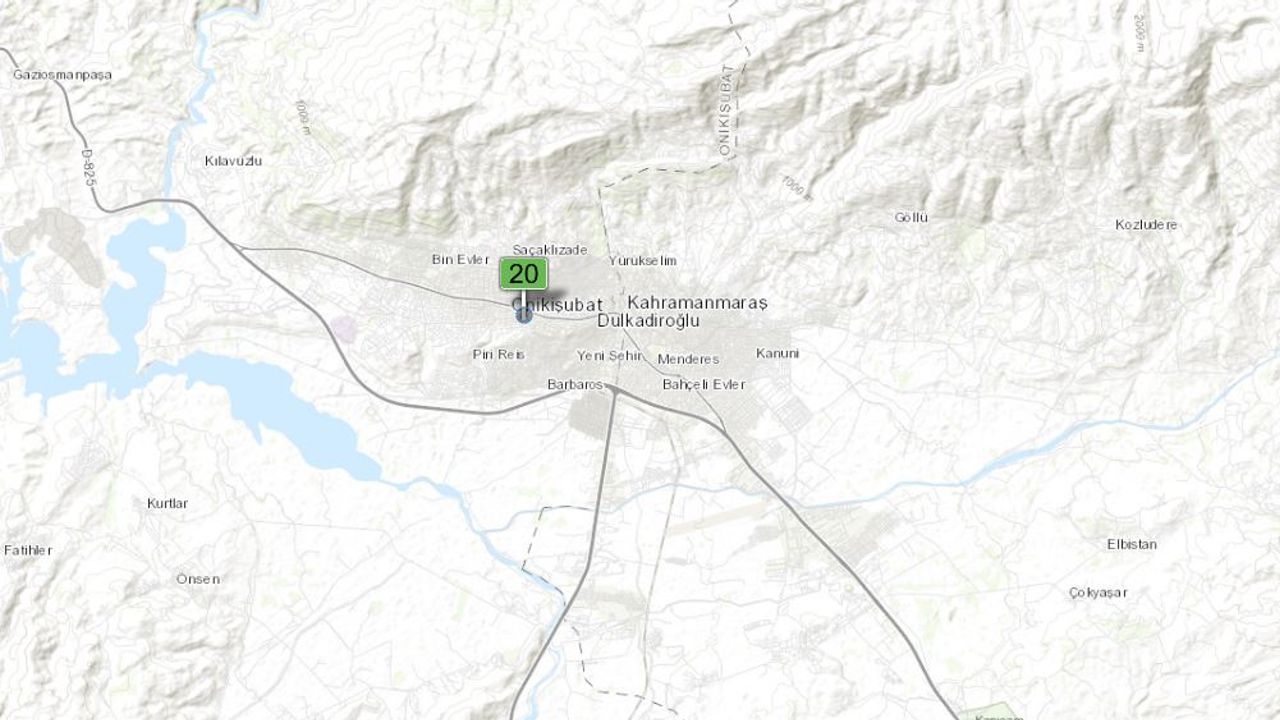
Task: Select the Elbistan place label
Action: tap(1132, 544)
